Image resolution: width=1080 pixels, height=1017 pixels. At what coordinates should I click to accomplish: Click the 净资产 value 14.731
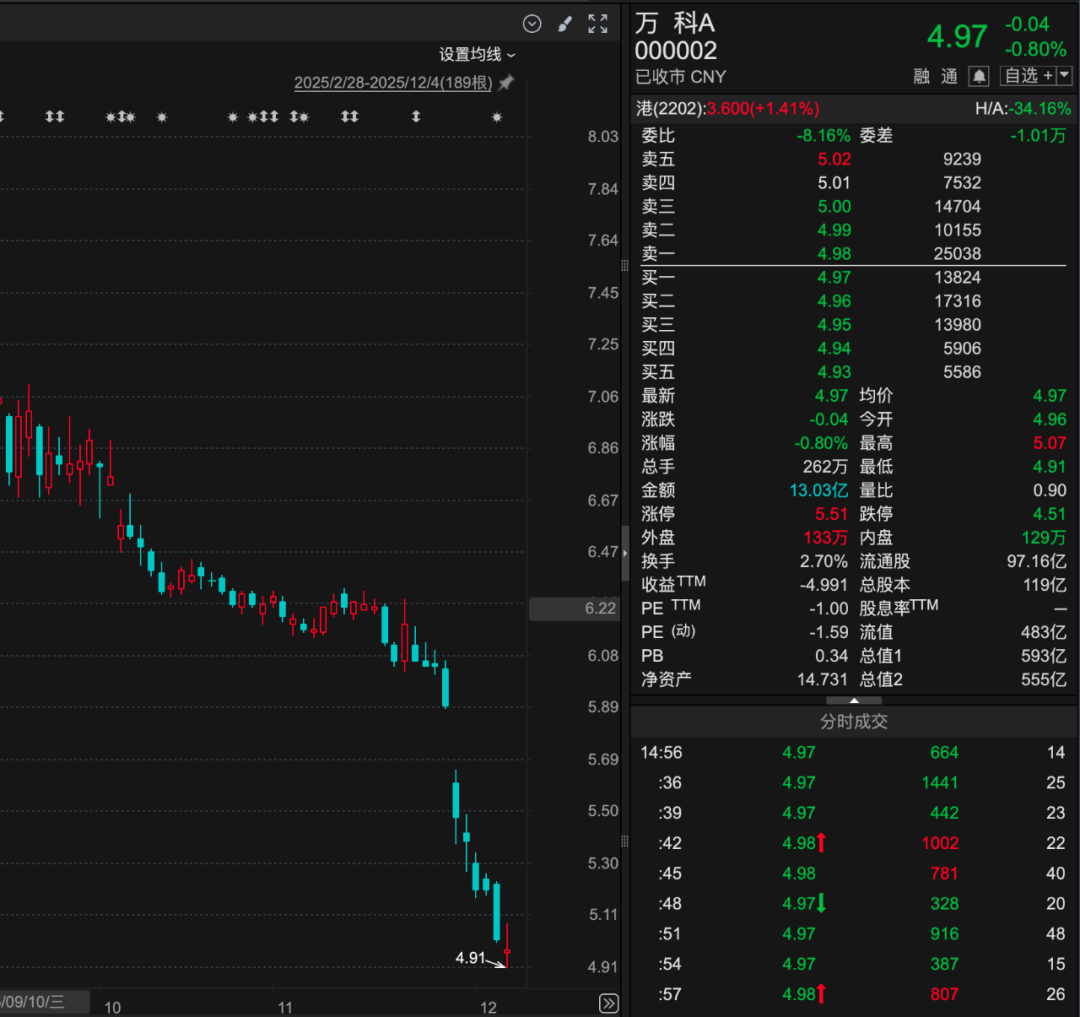click(822, 680)
